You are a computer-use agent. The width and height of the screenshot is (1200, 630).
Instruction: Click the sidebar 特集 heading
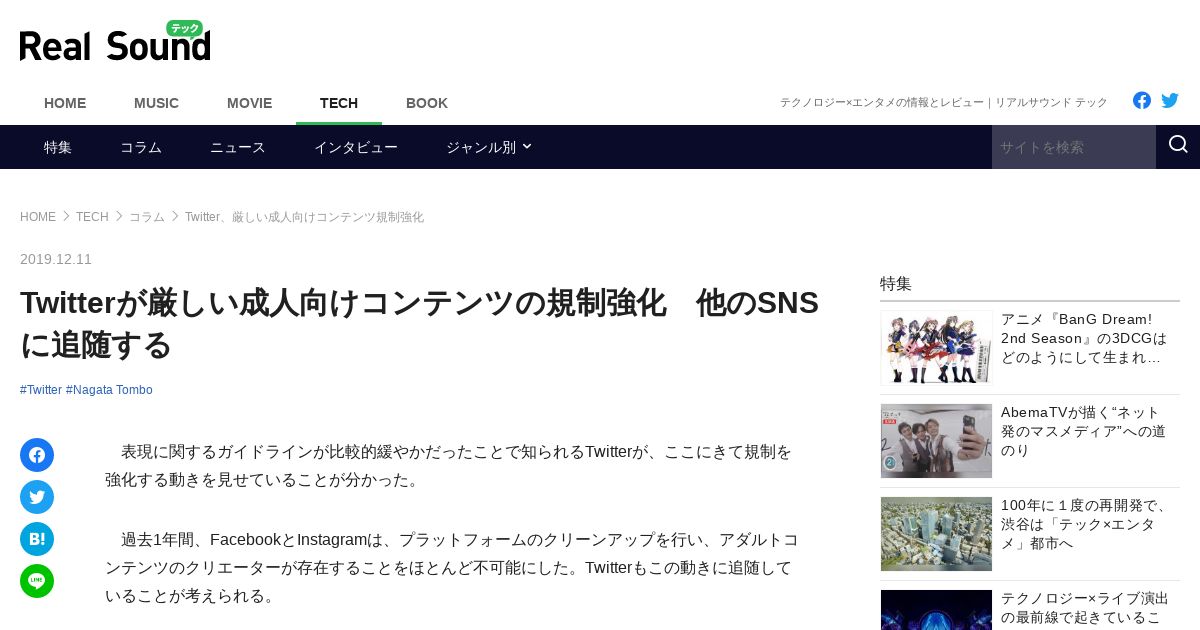896,283
